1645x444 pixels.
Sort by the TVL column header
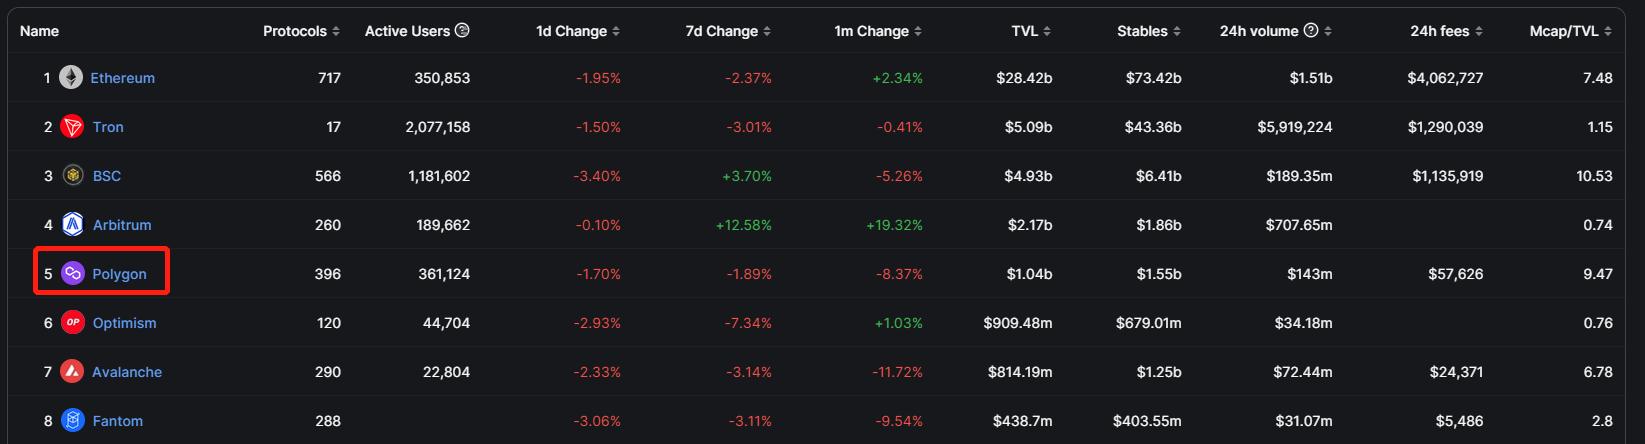point(1031,31)
